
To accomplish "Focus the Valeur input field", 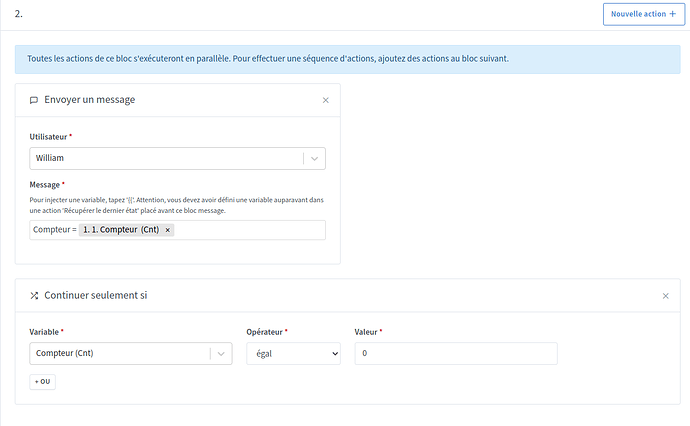I will 455,353.
